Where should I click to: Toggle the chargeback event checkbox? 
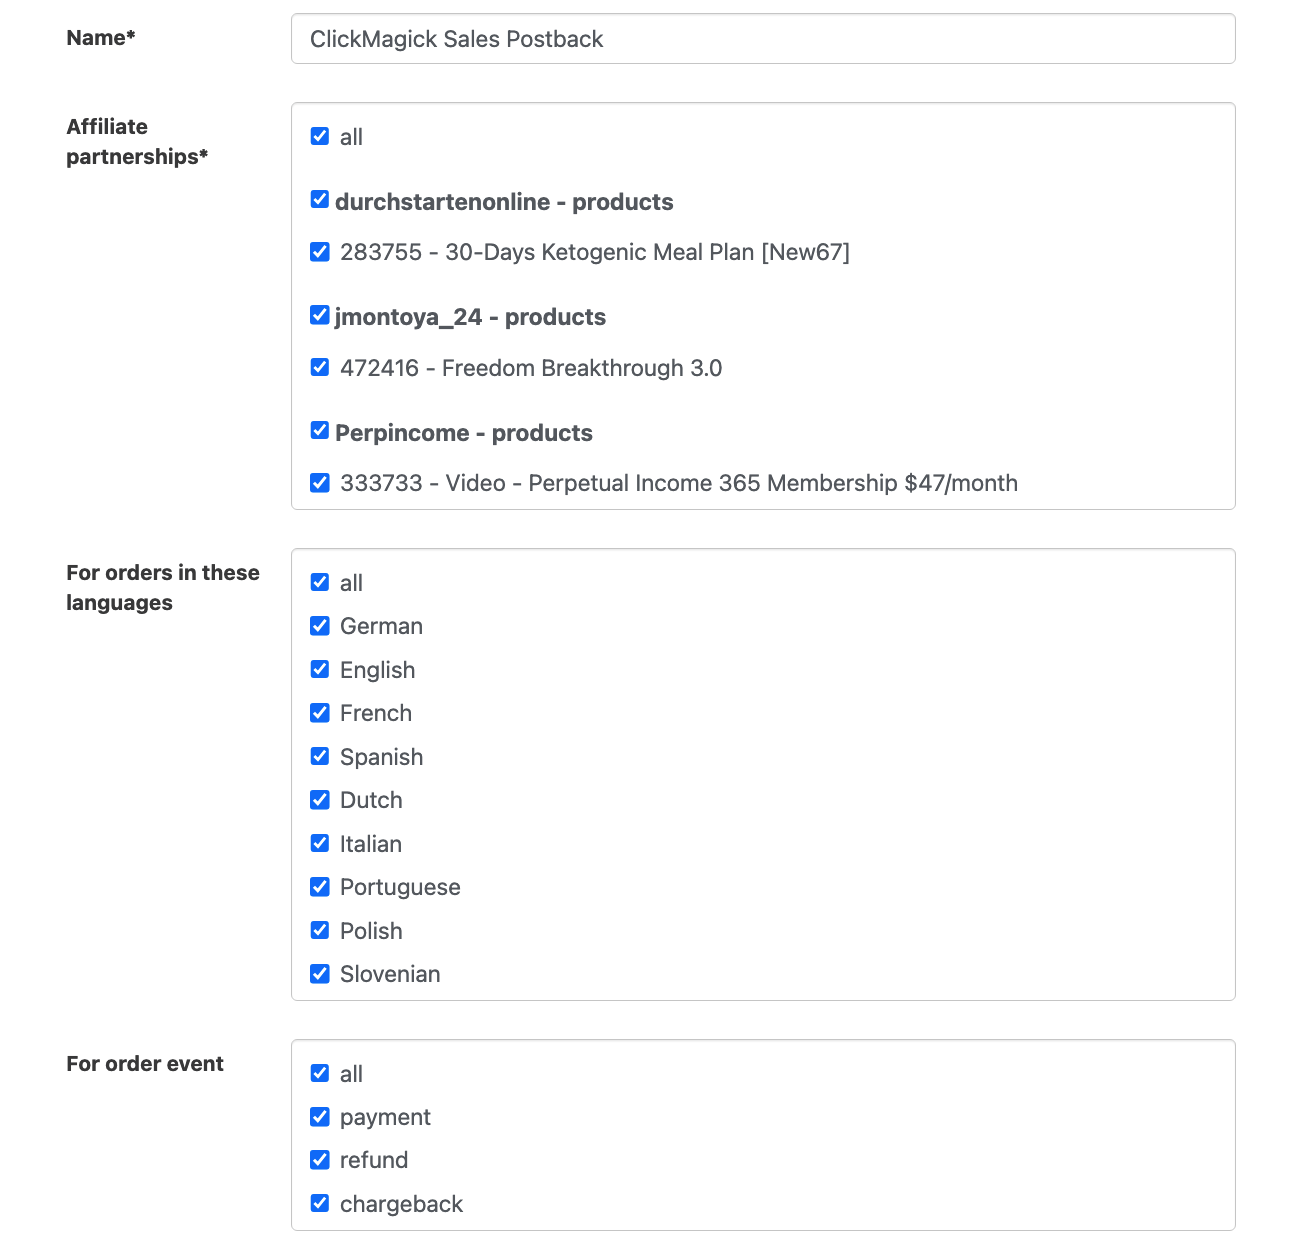[x=320, y=1203]
